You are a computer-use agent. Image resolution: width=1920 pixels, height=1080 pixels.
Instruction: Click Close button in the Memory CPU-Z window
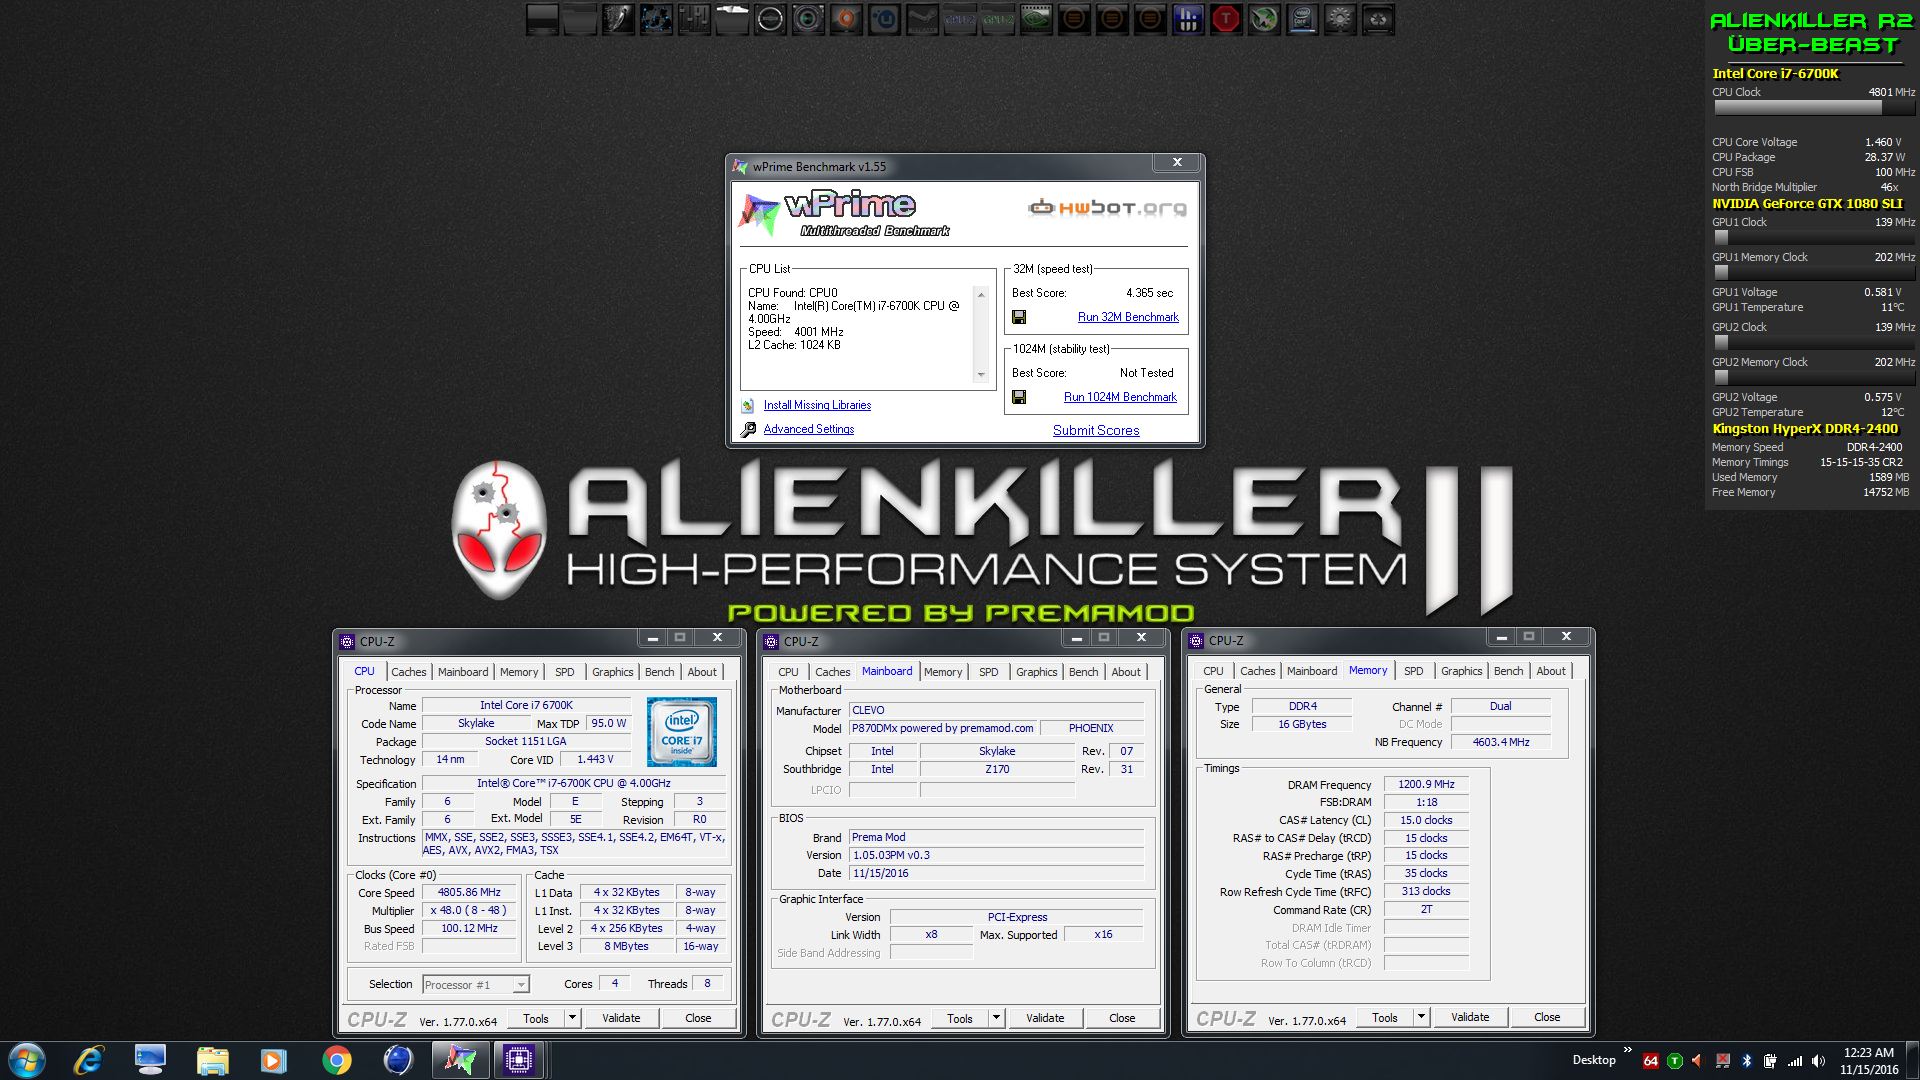click(1547, 1017)
